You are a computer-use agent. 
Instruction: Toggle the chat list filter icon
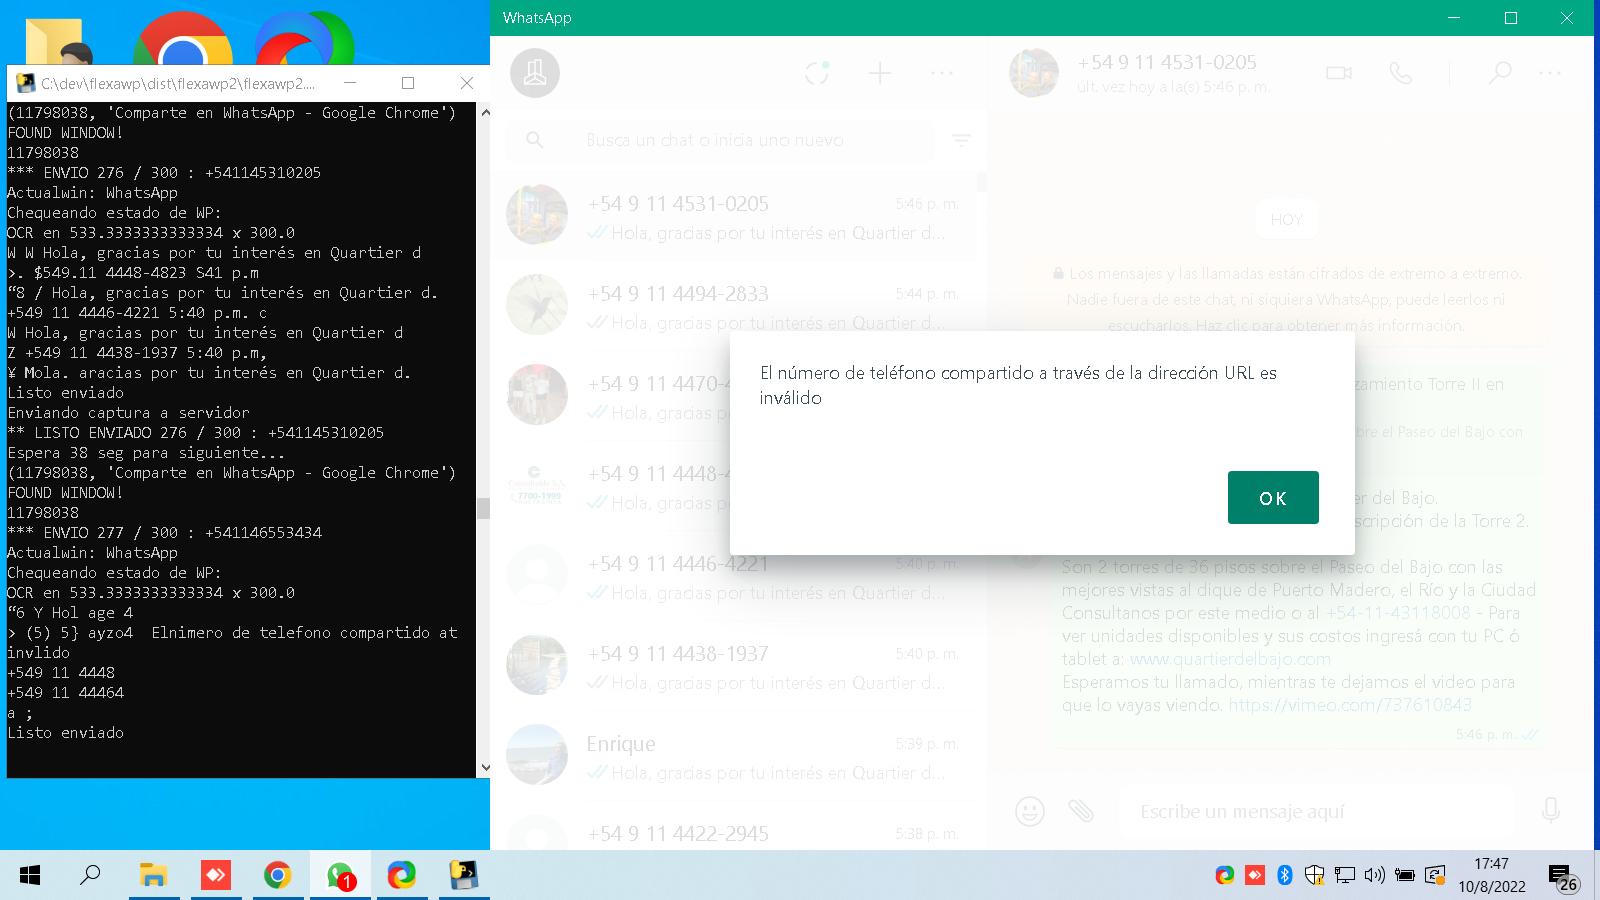pyautogui.click(x=961, y=140)
